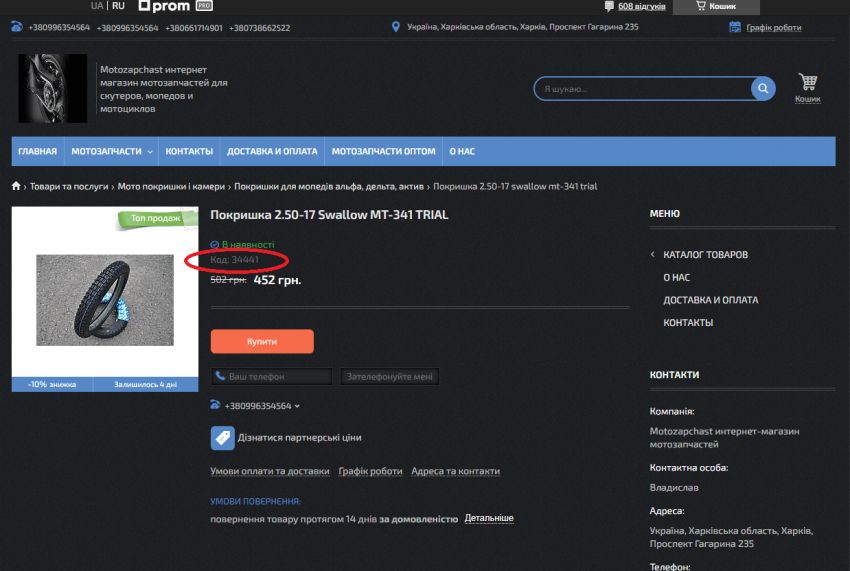Focus the Ваш телефон input field
The width and height of the screenshot is (850, 571).
tap(271, 376)
